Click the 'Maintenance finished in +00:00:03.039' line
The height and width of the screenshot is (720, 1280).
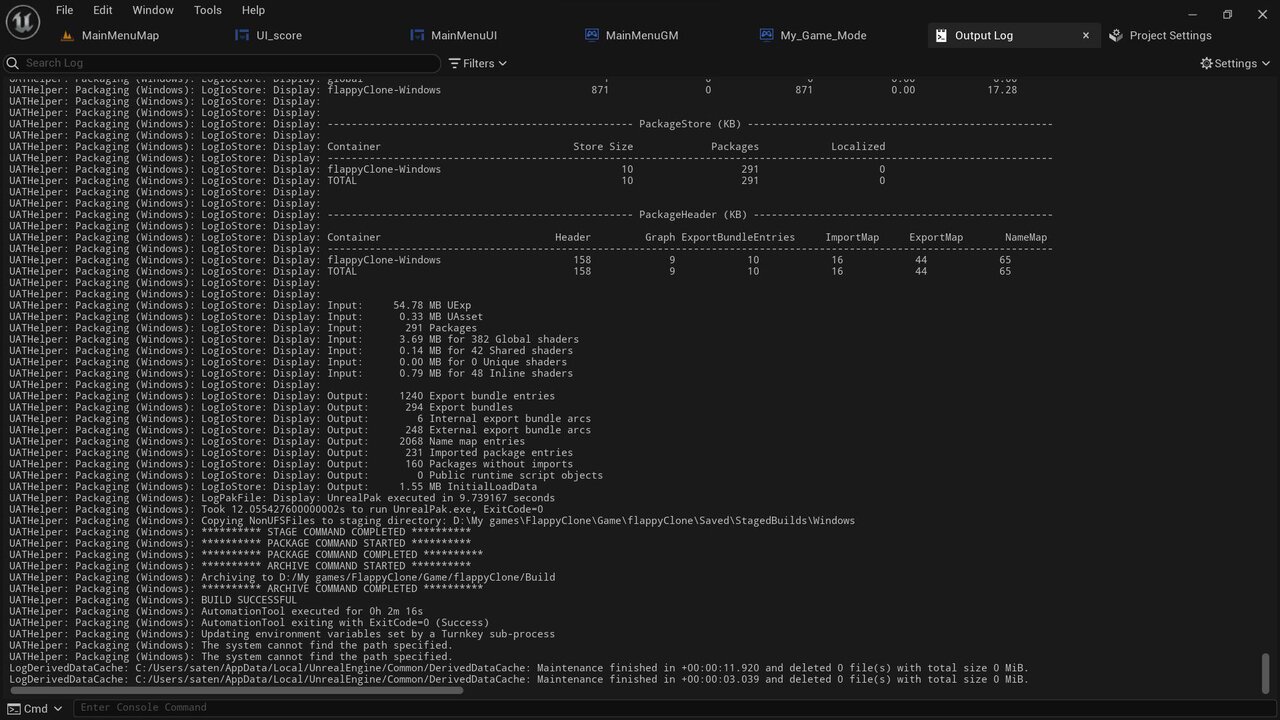pyautogui.click(x=519, y=679)
